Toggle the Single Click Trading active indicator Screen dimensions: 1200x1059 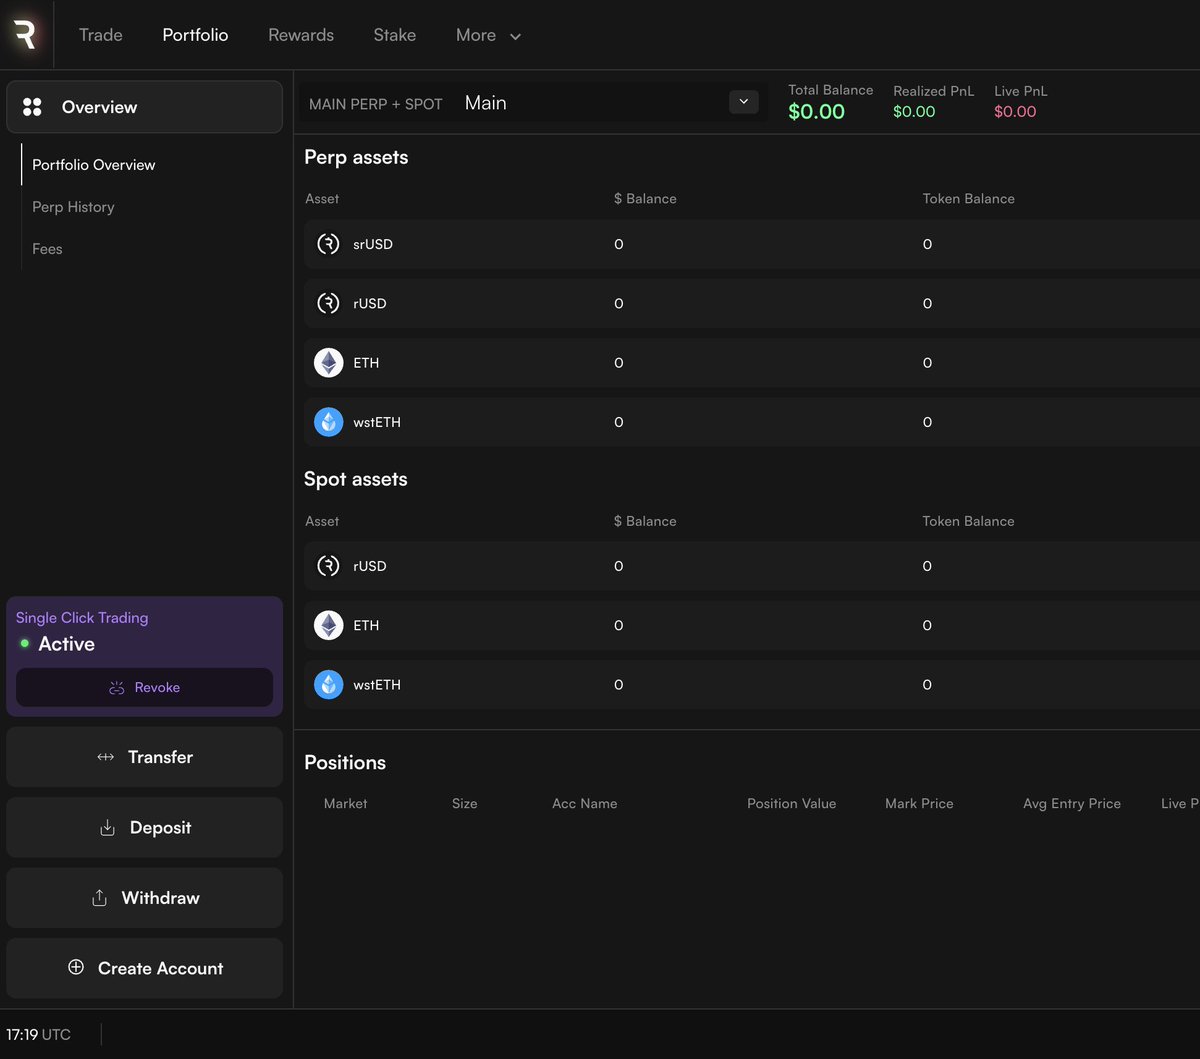pyautogui.click(x=23, y=644)
